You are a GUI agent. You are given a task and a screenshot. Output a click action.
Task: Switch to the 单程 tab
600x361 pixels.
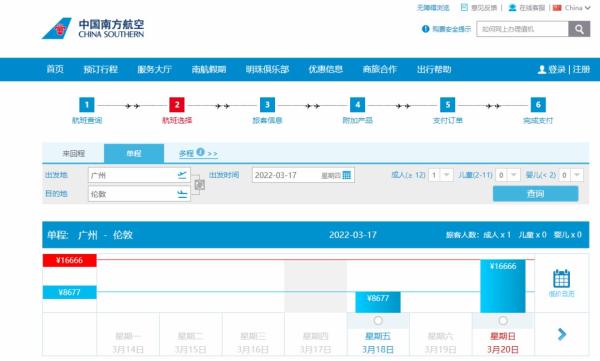pyautogui.click(x=134, y=153)
